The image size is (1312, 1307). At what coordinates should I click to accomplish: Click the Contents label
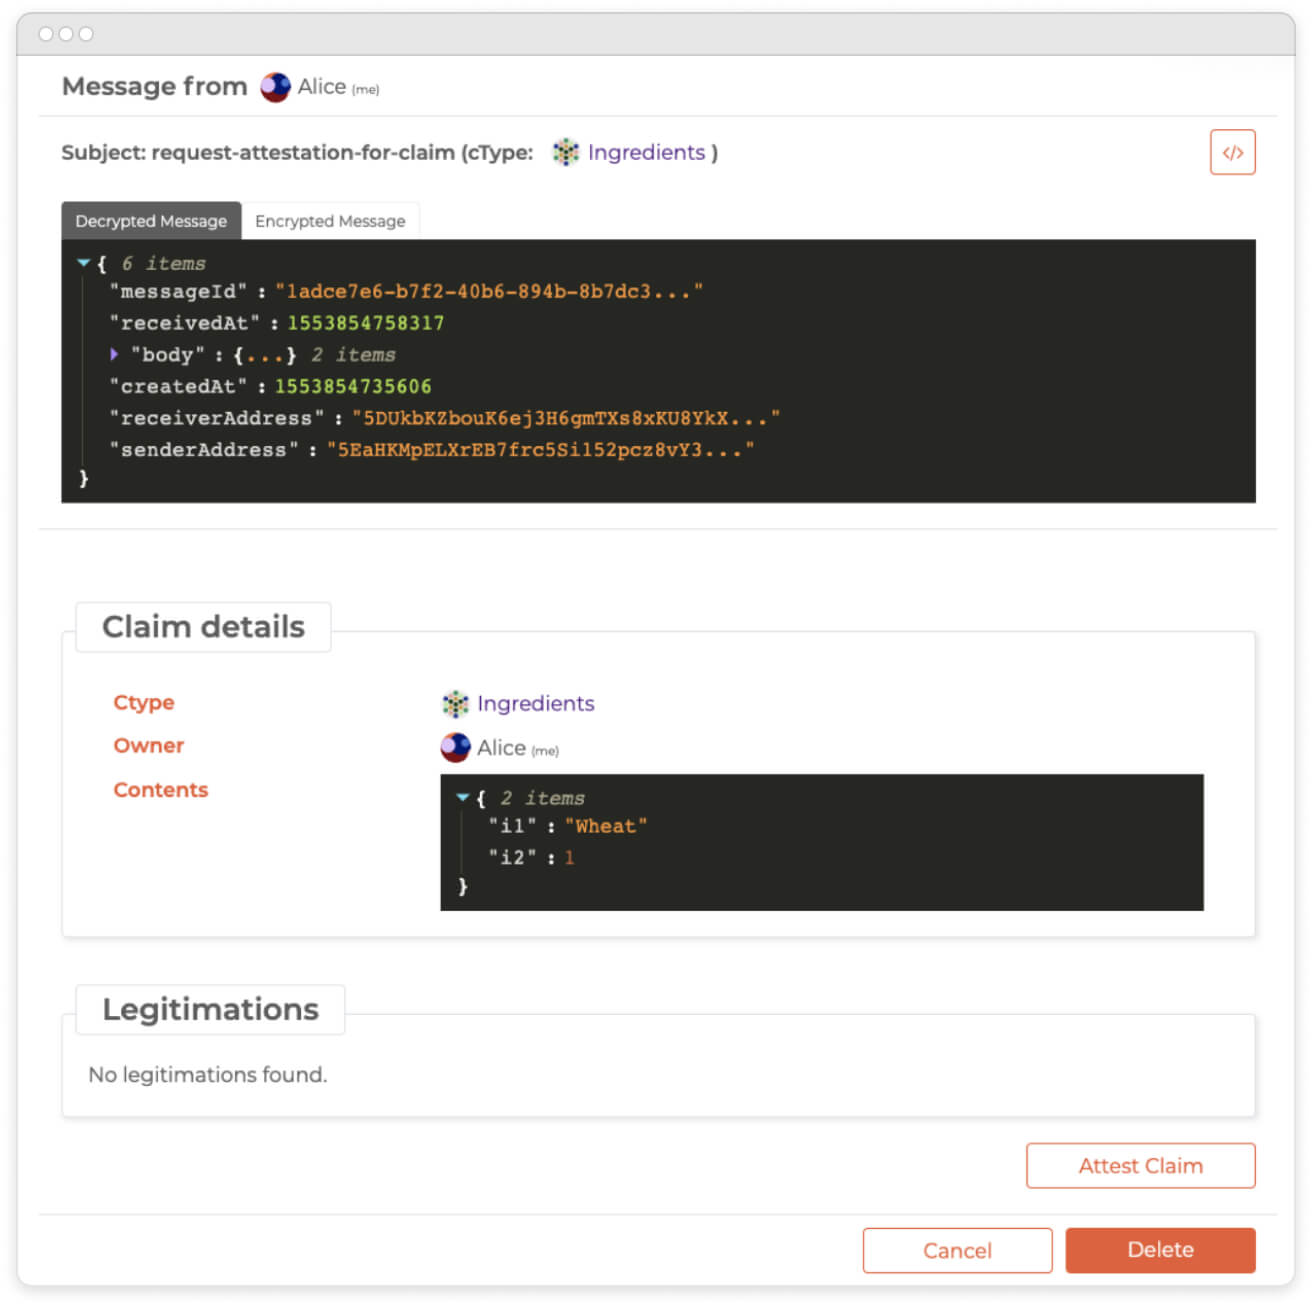(160, 790)
